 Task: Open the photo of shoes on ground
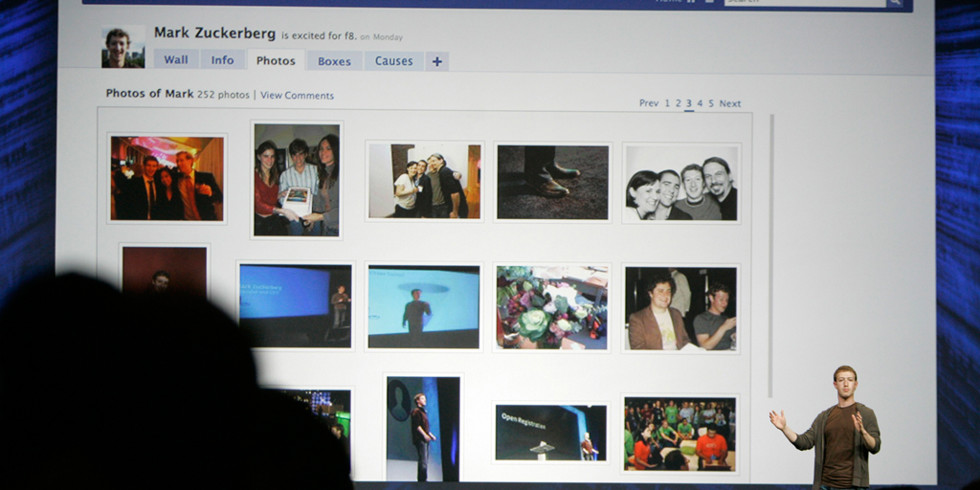tap(553, 182)
